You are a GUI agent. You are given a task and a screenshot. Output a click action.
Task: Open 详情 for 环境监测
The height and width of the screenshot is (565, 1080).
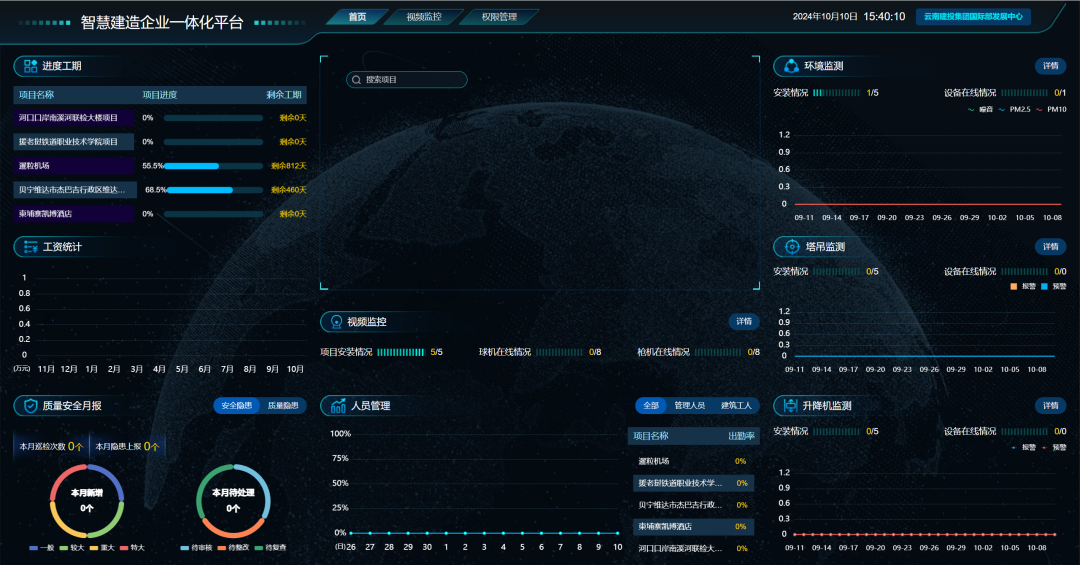[x=1050, y=66]
